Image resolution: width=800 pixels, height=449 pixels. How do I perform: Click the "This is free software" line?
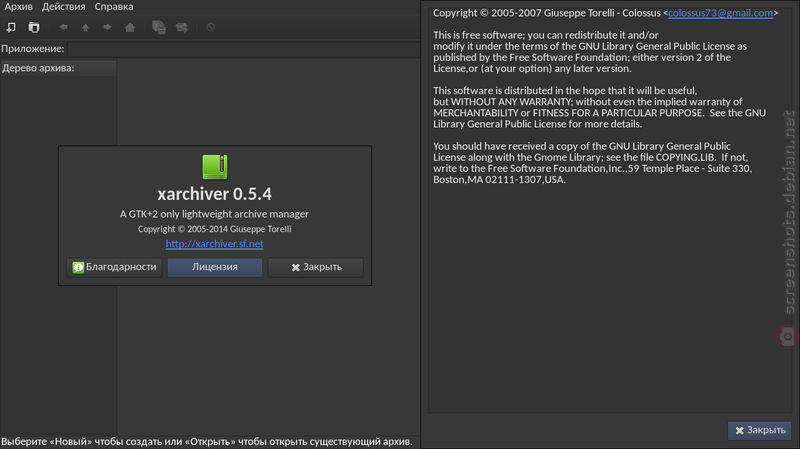click(545, 35)
